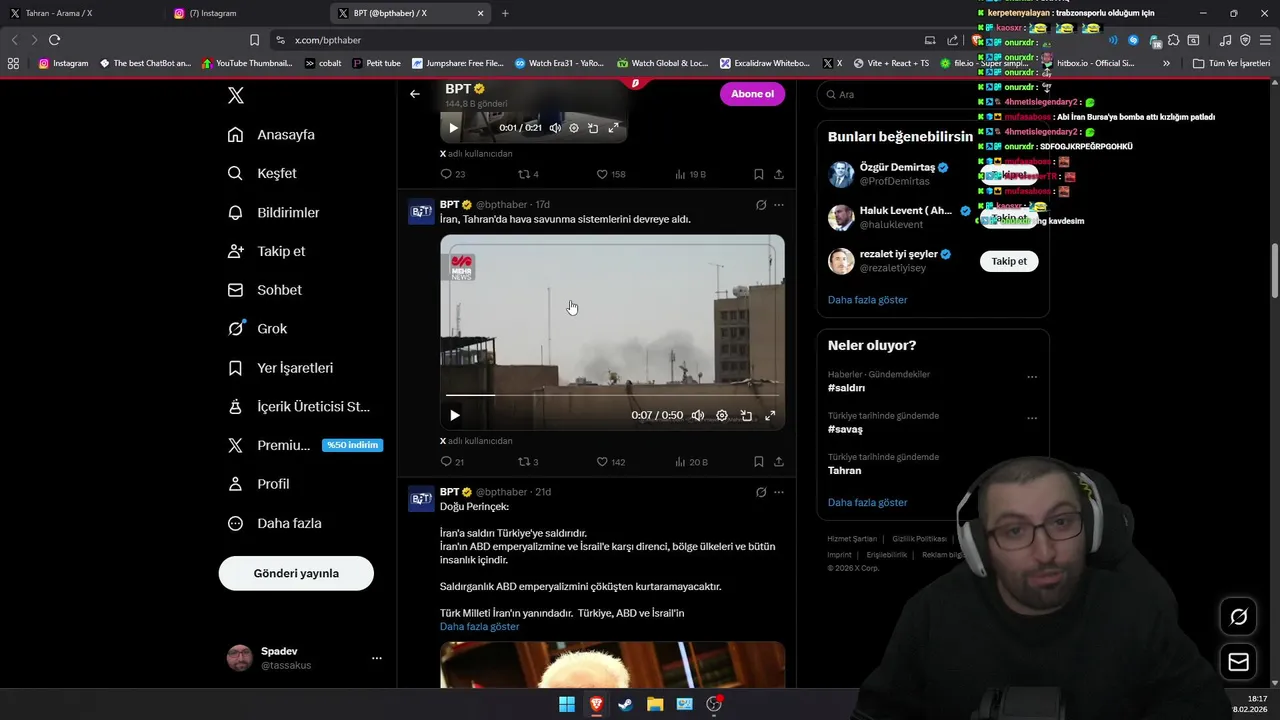The height and width of the screenshot is (720, 1280).
Task: Open more options on the 17d post
Action: click(779, 205)
